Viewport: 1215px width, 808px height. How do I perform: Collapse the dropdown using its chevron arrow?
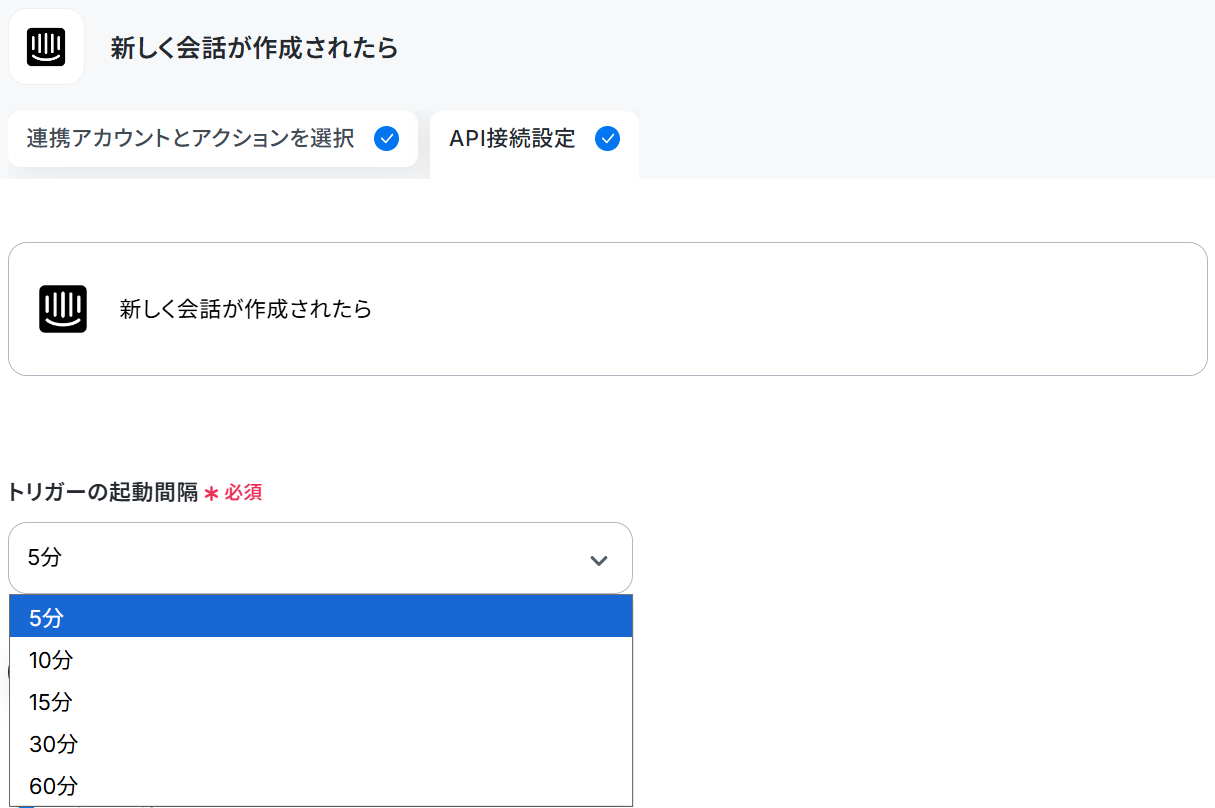click(599, 560)
